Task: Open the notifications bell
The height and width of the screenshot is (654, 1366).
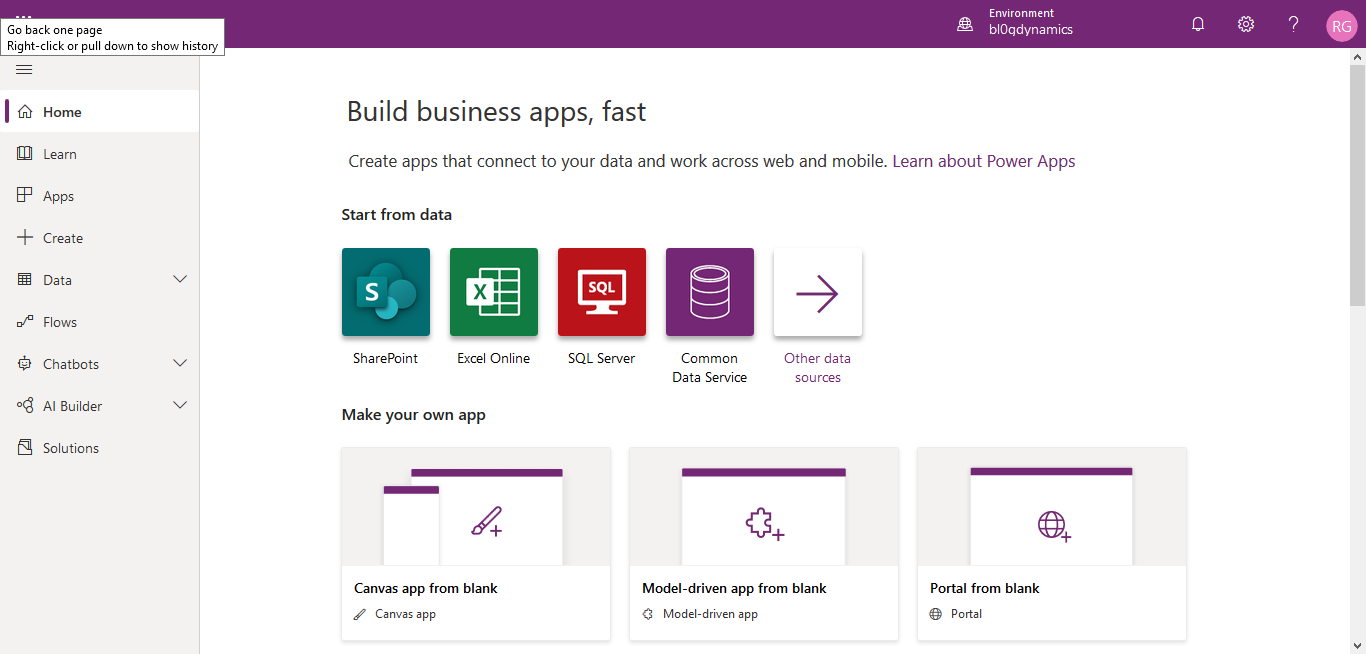Action: tap(1198, 24)
